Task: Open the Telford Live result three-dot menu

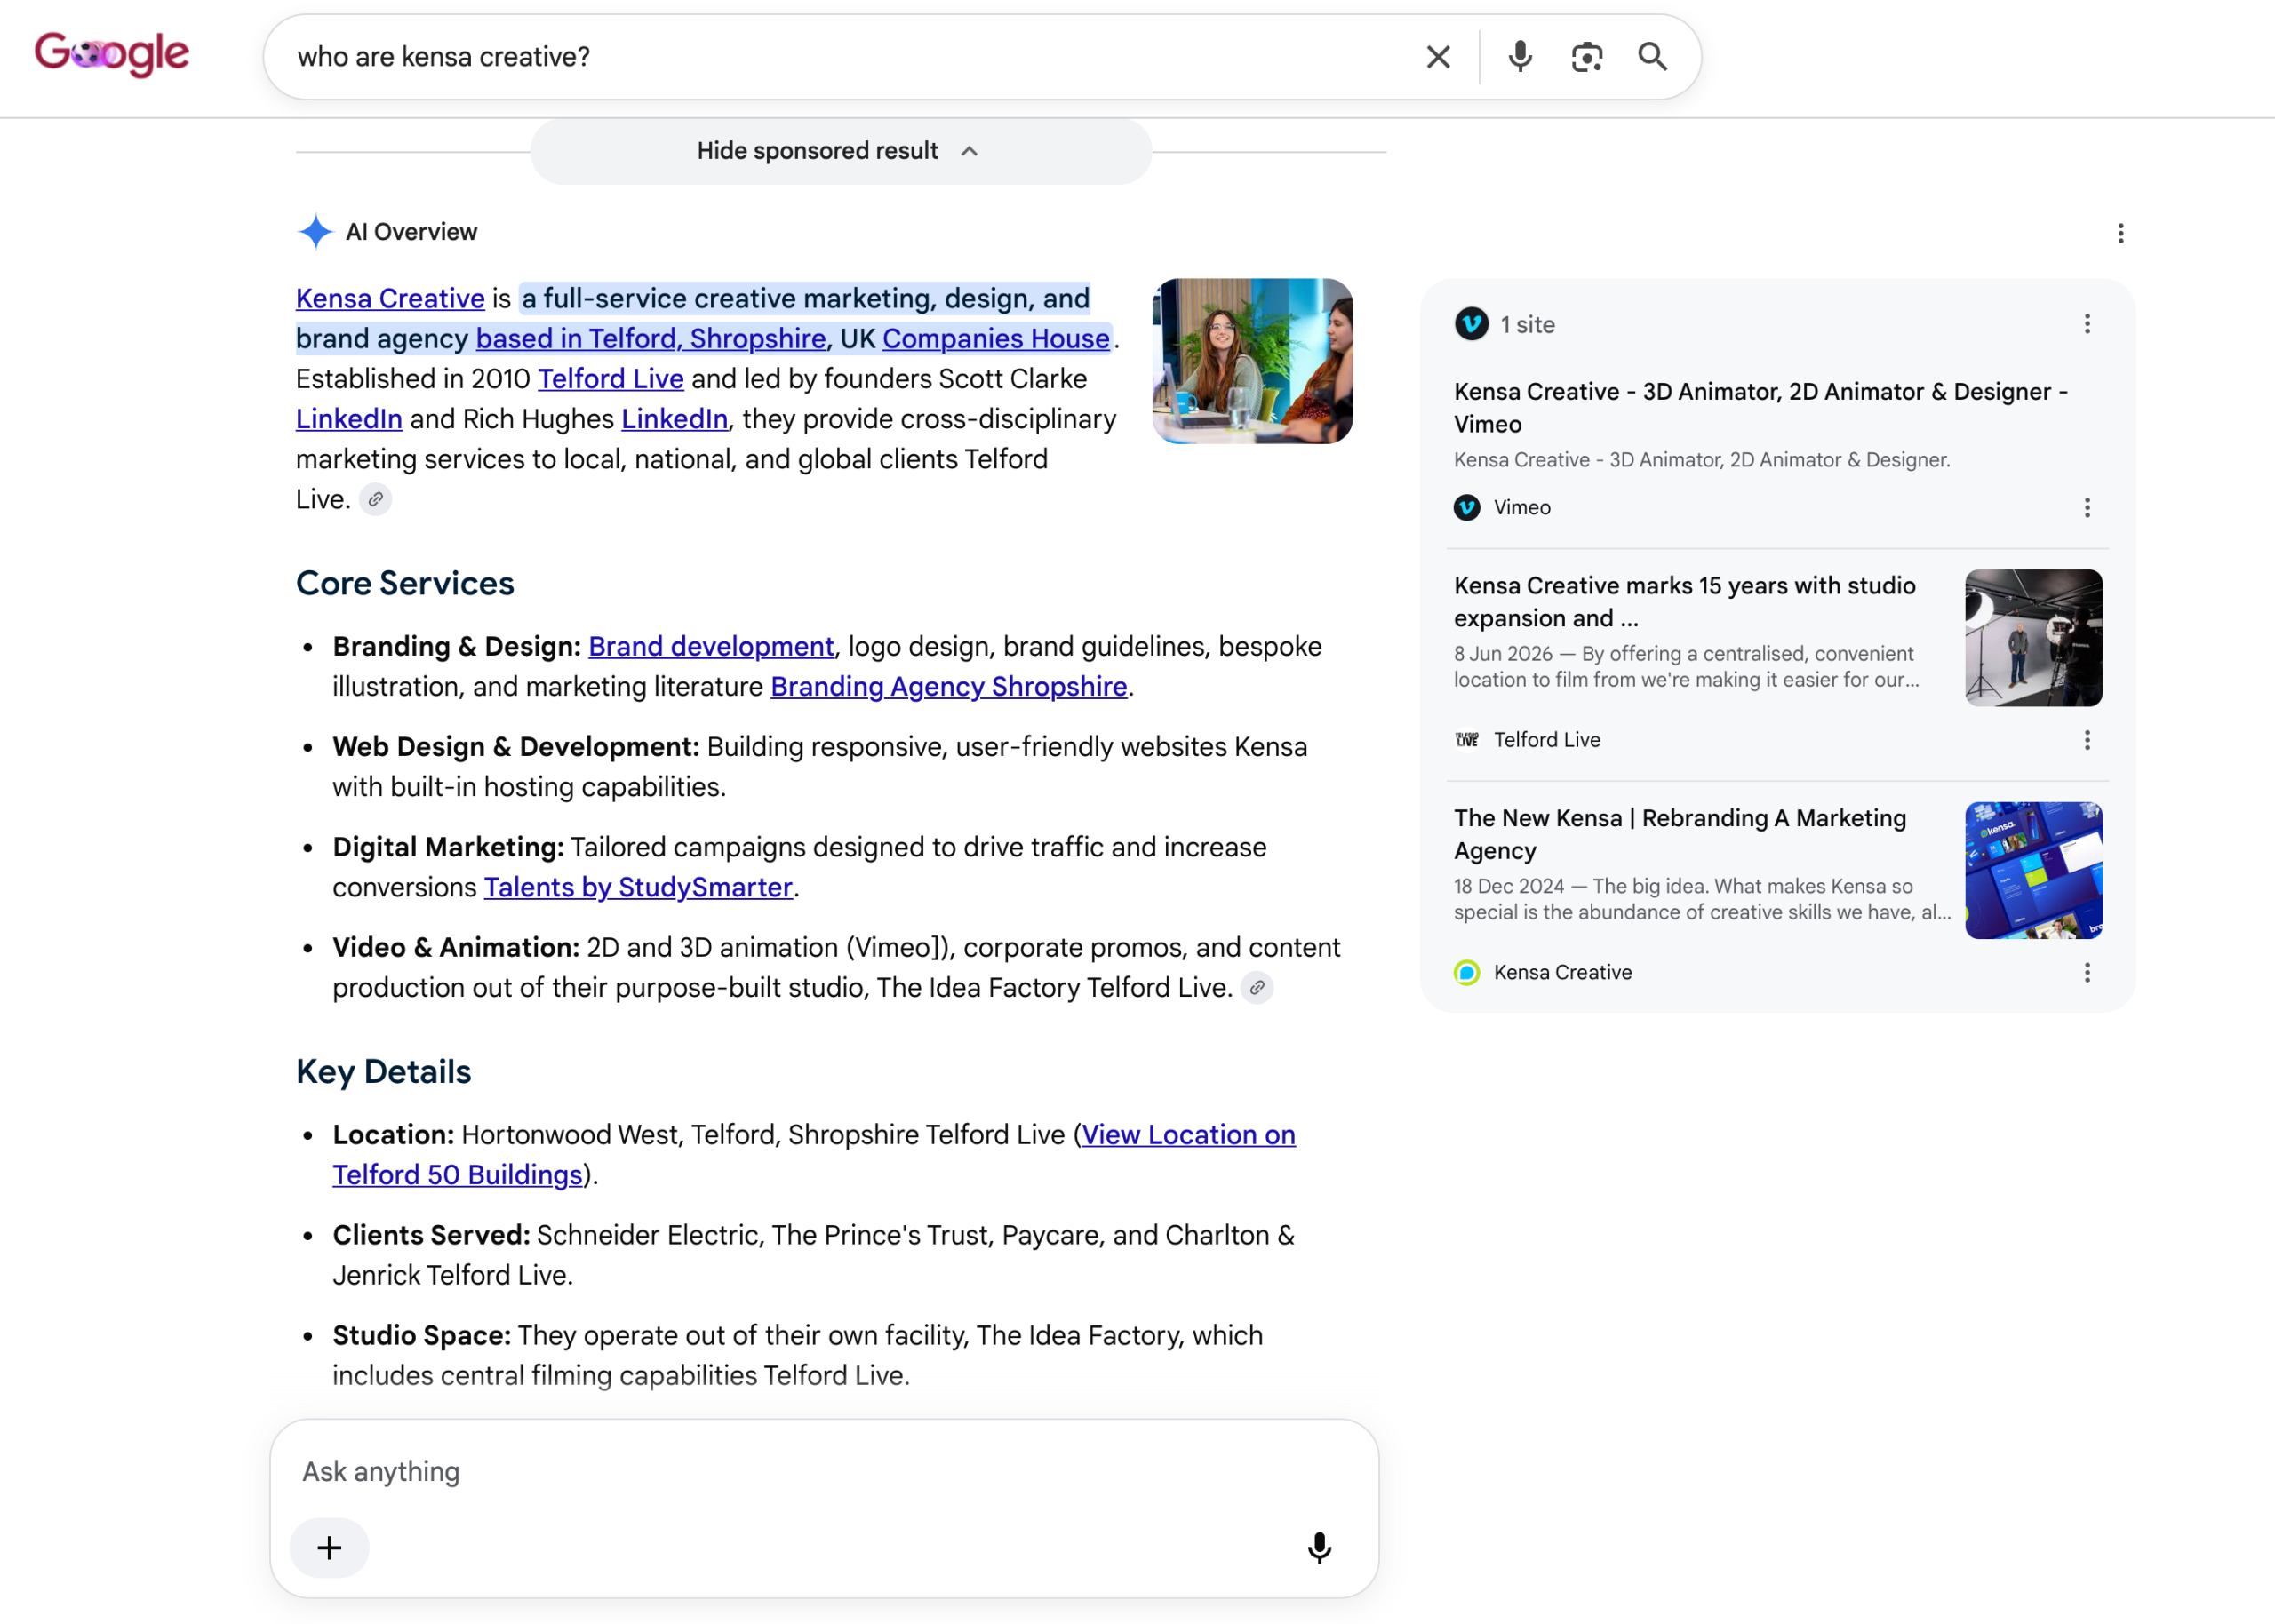Action: click(x=2087, y=740)
